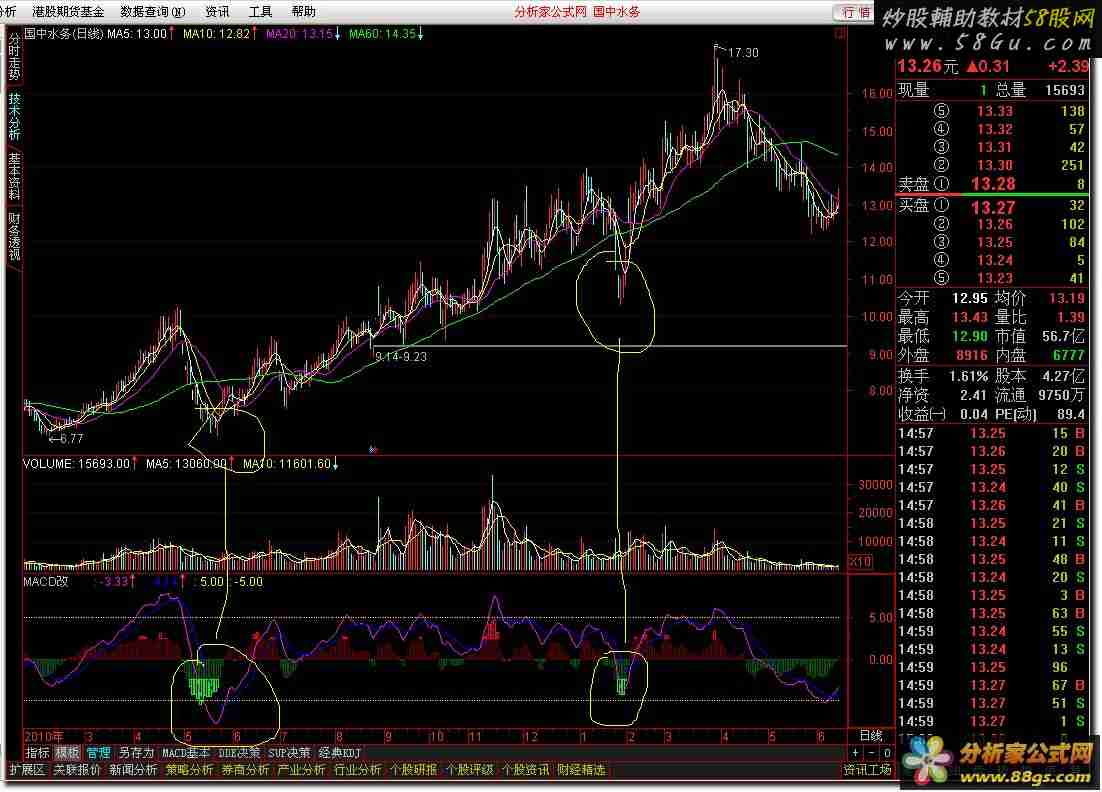Screen dimensions: 1102x792
Task: Open the 财务透视 side tab
Action: 14,235
